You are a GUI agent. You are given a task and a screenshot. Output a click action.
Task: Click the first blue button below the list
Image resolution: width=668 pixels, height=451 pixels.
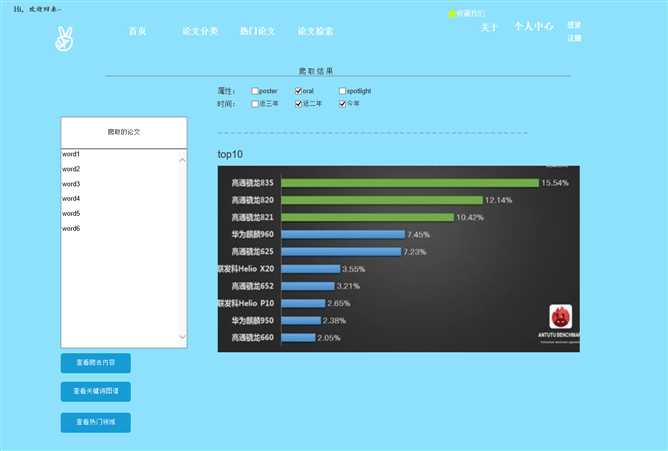pos(95,363)
